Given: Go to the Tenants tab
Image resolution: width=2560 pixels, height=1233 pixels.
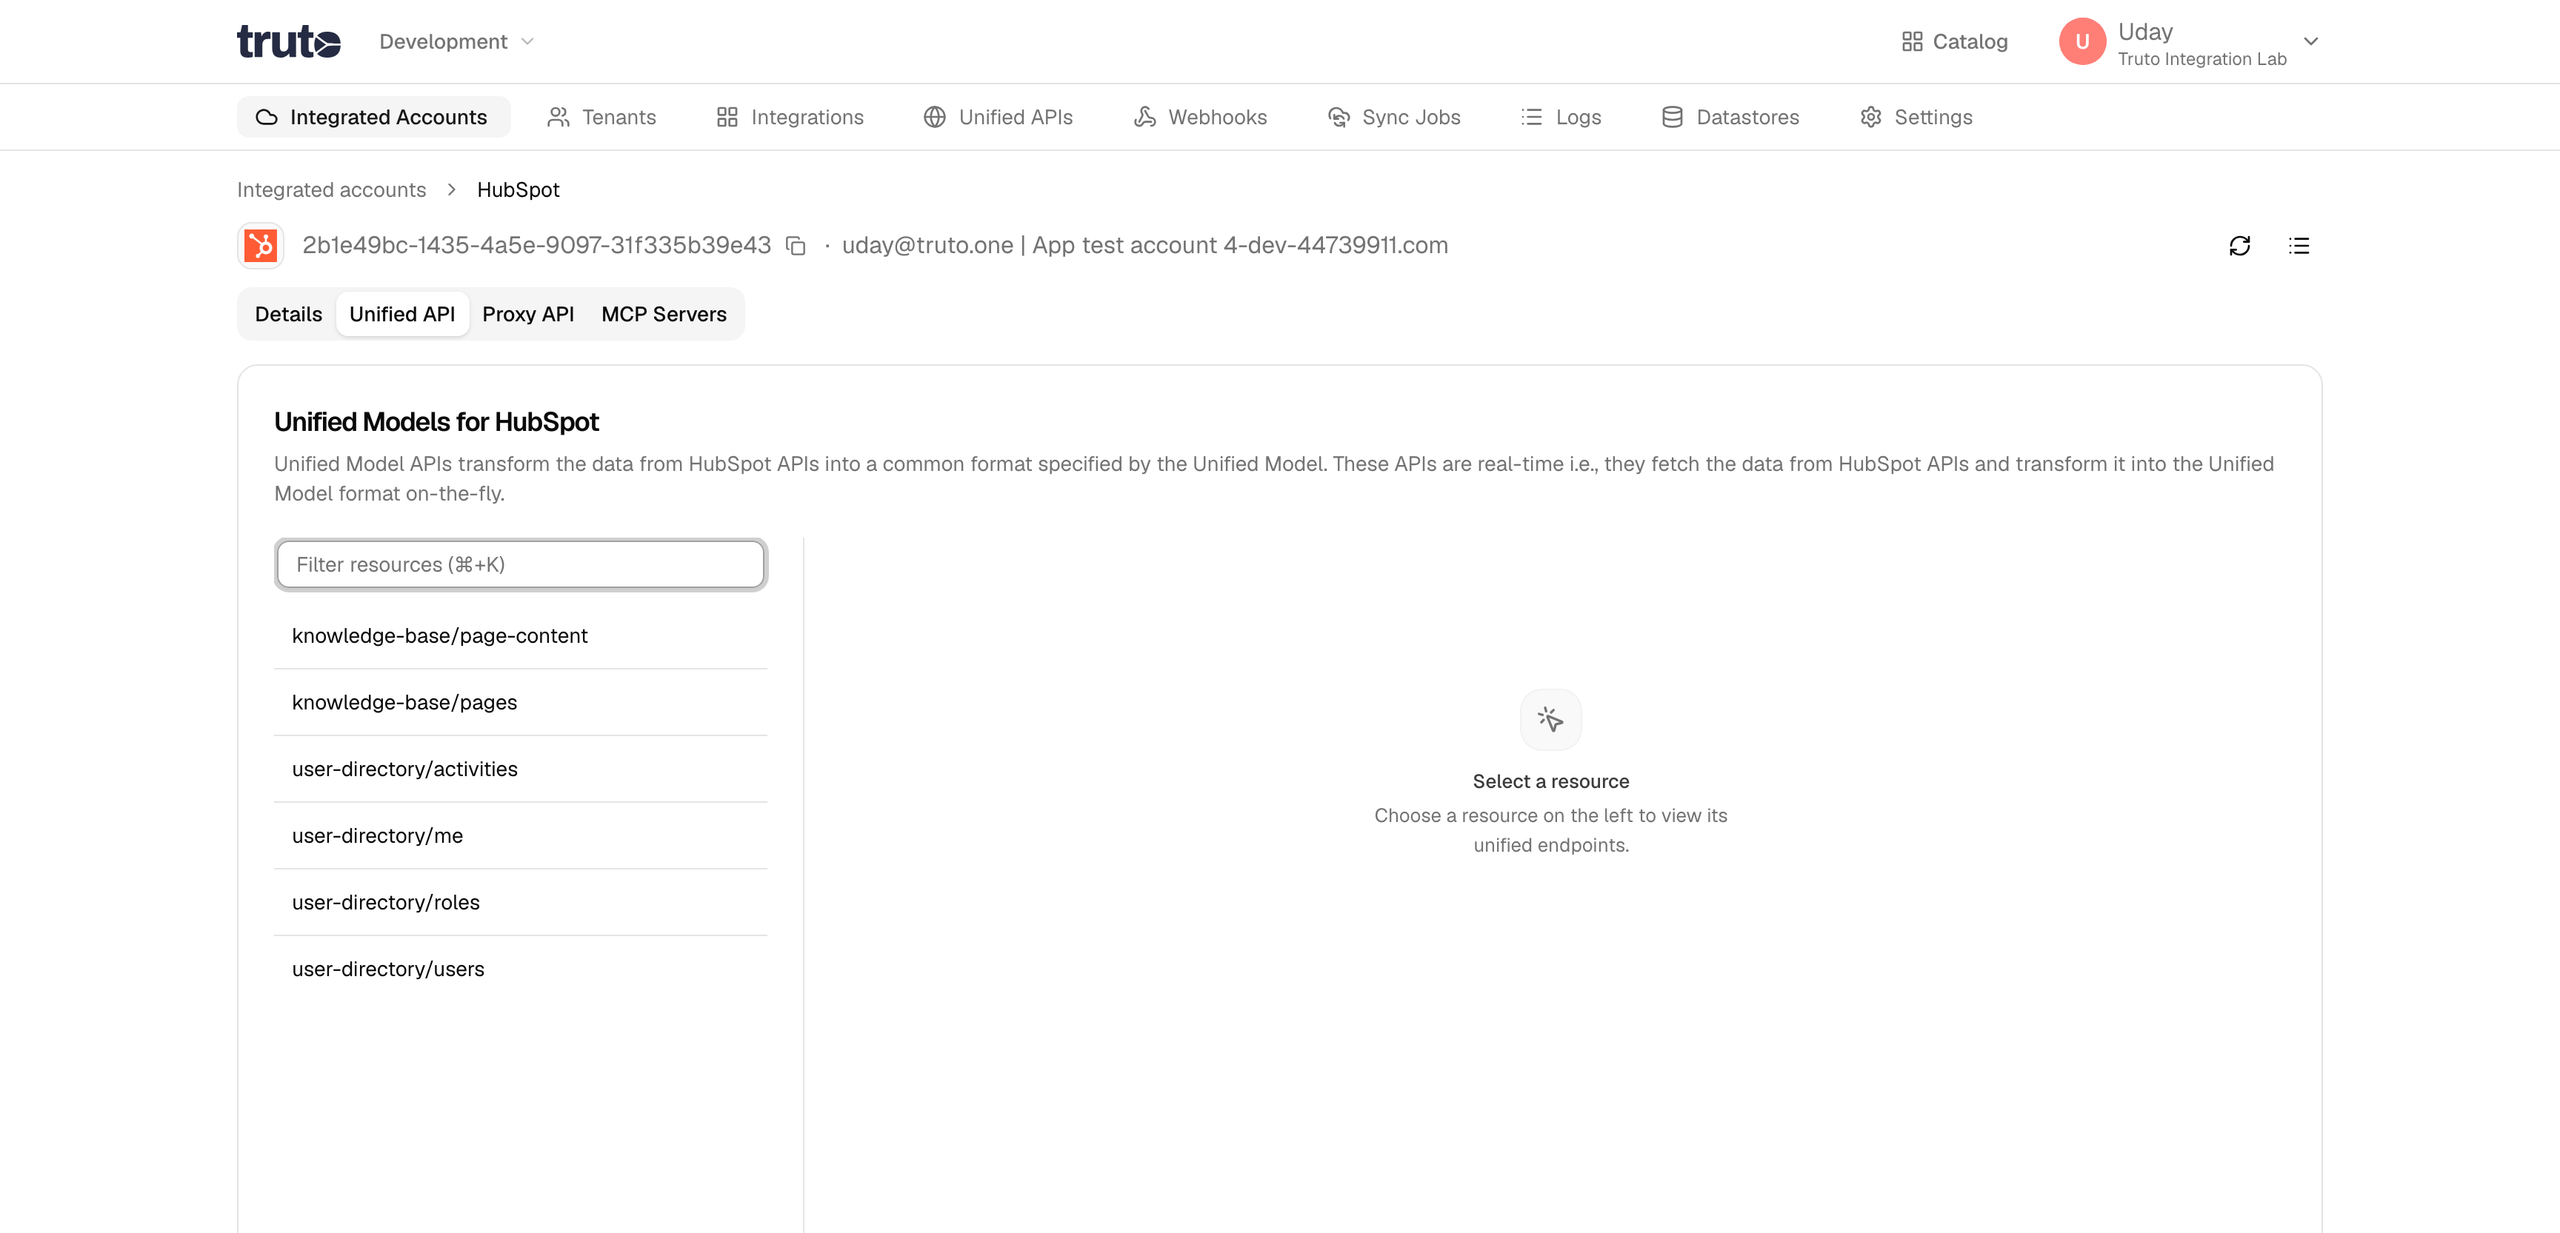Looking at the screenshot, I should pyautogui.click(x=602, y=117).
